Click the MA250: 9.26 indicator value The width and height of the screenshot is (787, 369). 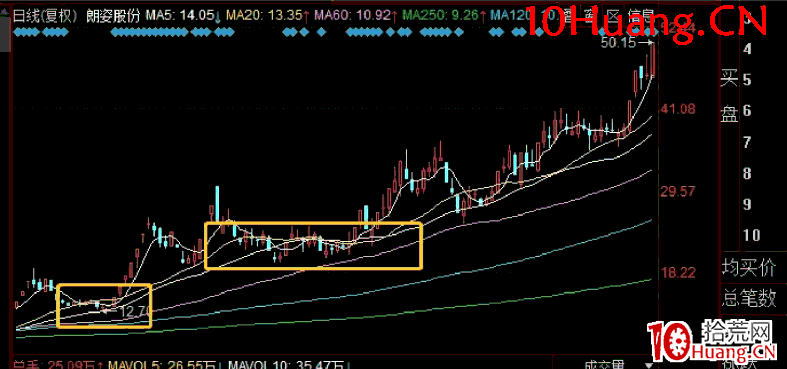pyautogui.click(x=444, y=16)
